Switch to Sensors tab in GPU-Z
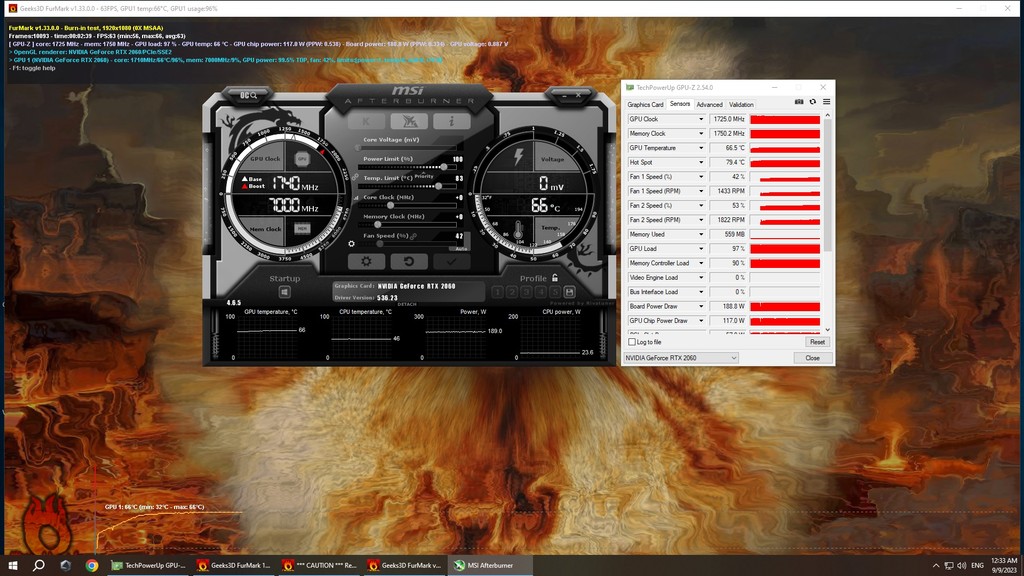Viewport: 1024px width, 576px height. click(x=680, y=104)
